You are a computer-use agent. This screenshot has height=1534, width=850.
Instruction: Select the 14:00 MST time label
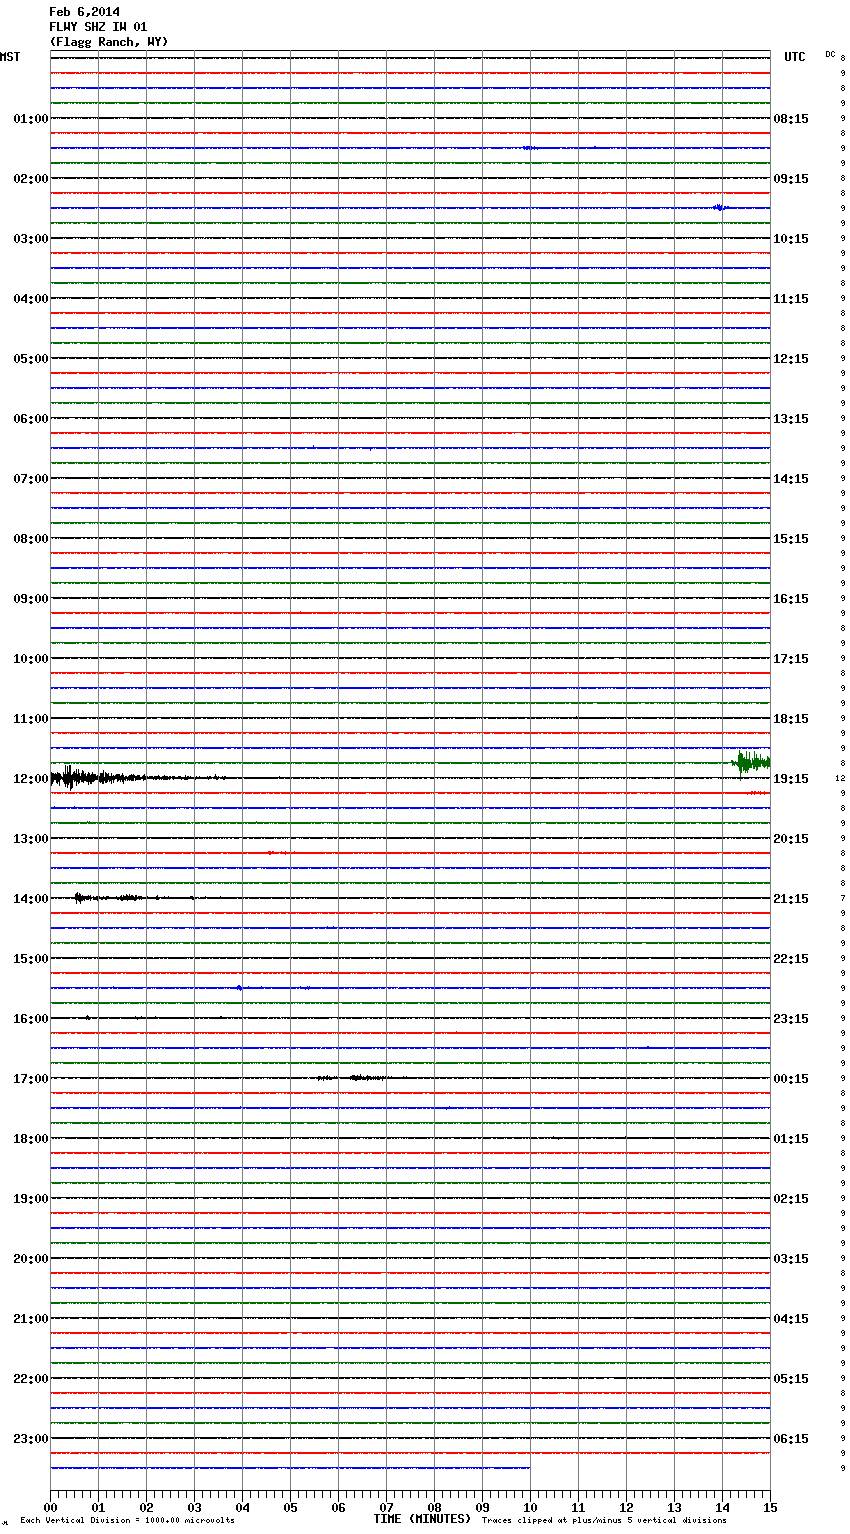pos(31,899)
